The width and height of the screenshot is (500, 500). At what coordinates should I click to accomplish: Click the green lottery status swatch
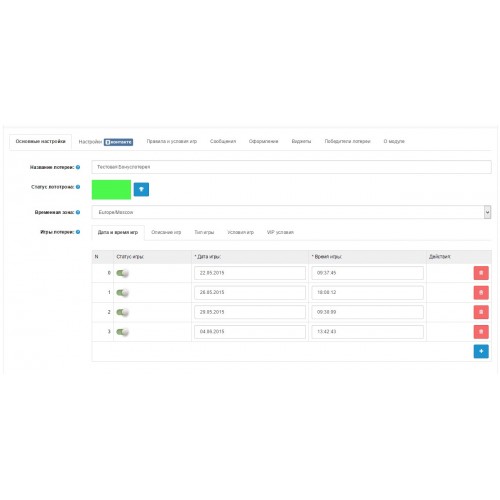111,190
